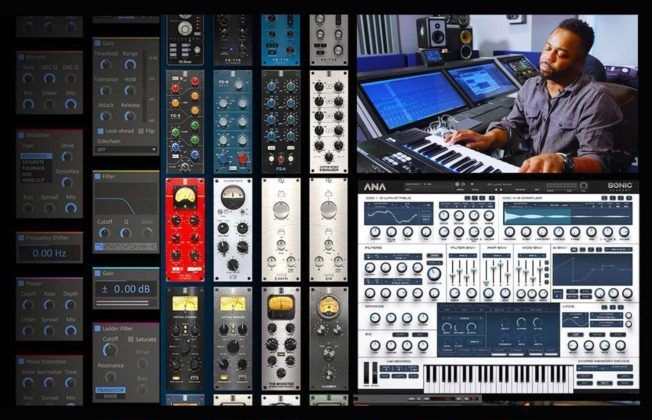The width and height of the screenshot is (652, 420).
Task: Open The Monster compressor module
Action: tap(281, 338)
